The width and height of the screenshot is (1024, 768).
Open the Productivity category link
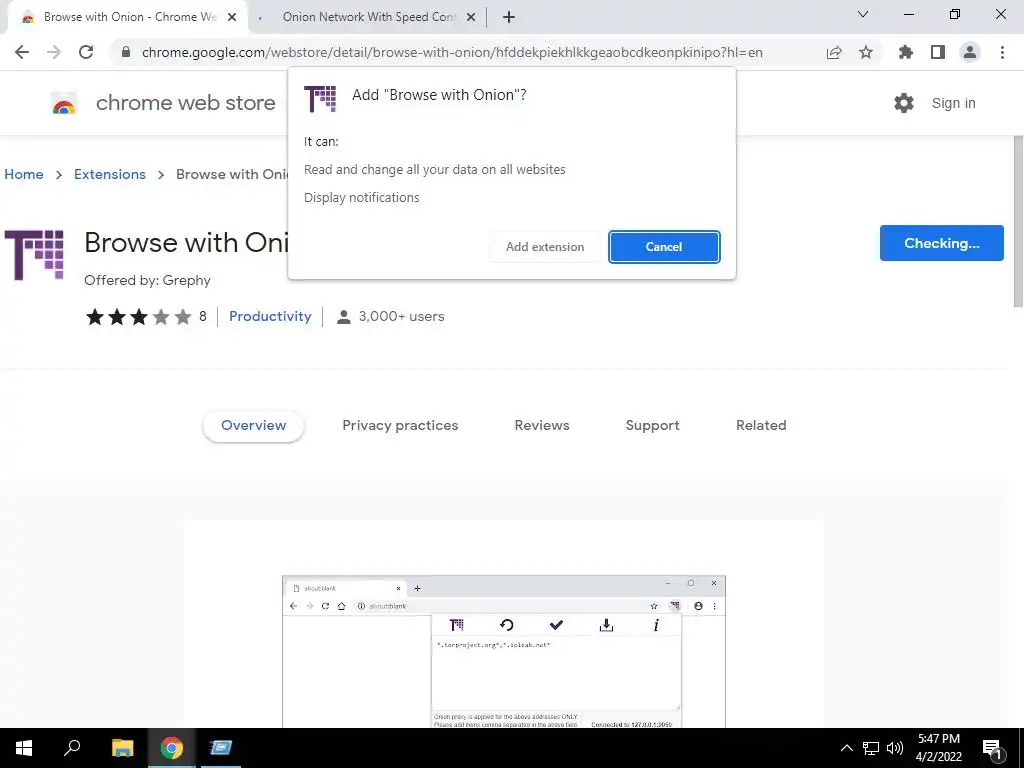[270, 316]
